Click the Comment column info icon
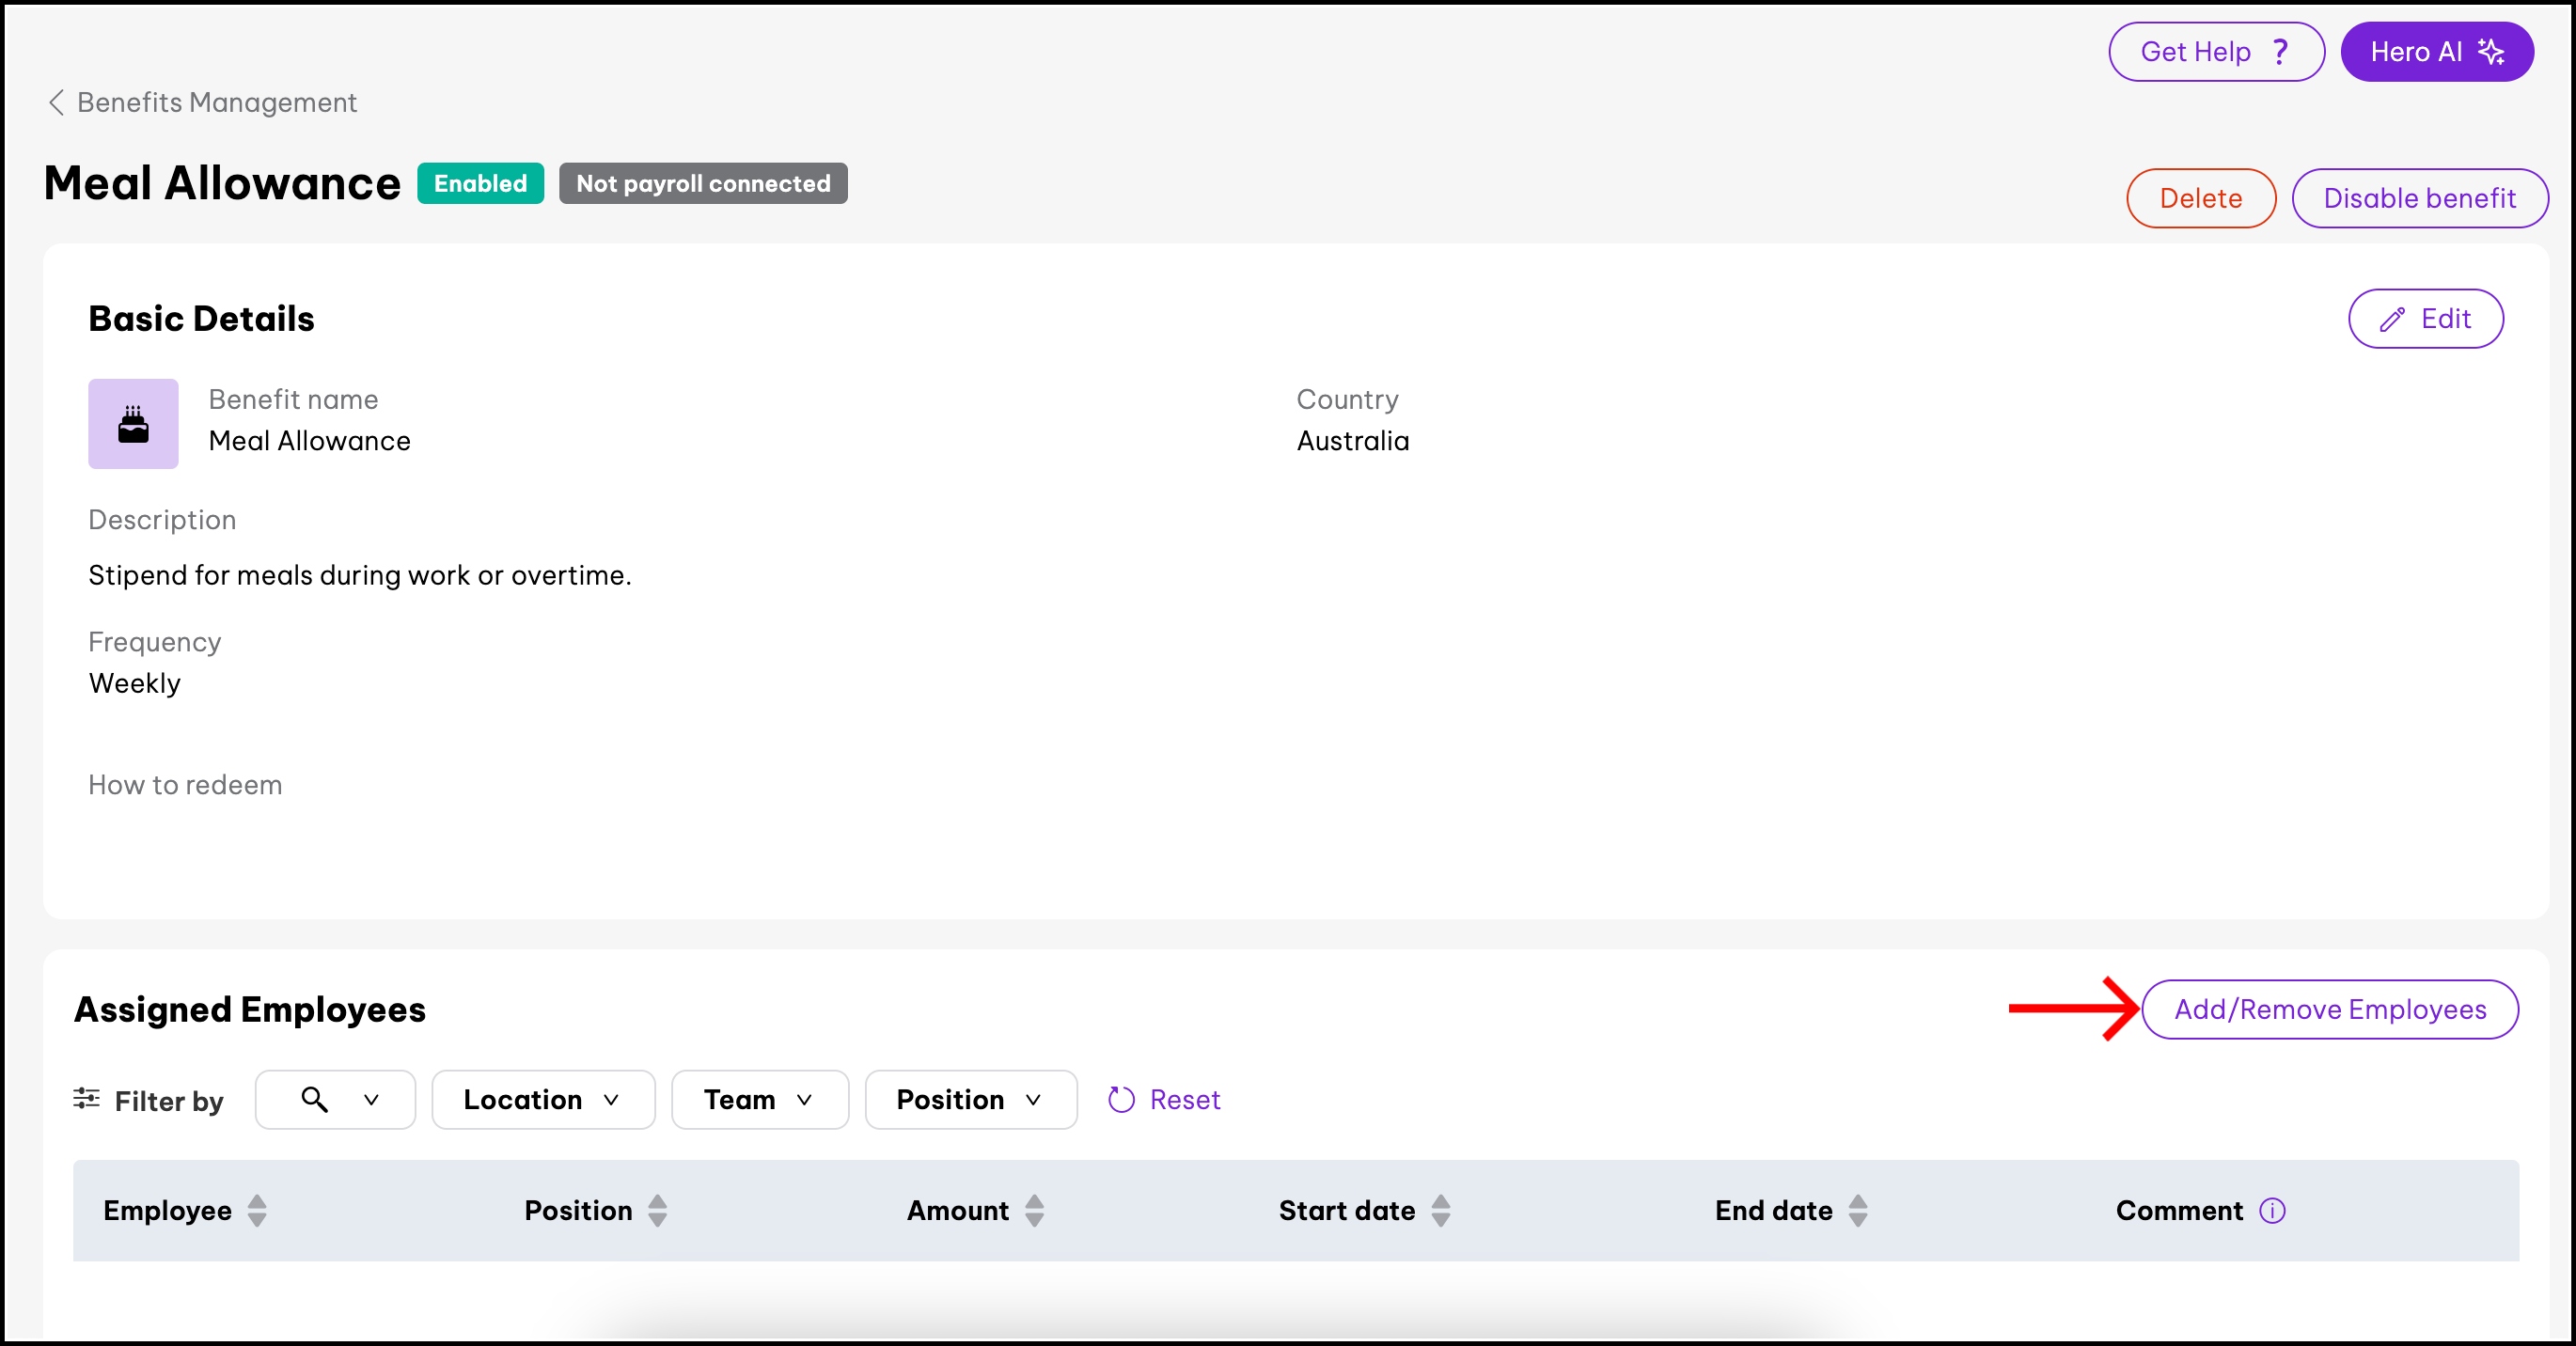The height and width of the screenshot is (1346, 2576). [2272, 1211]
